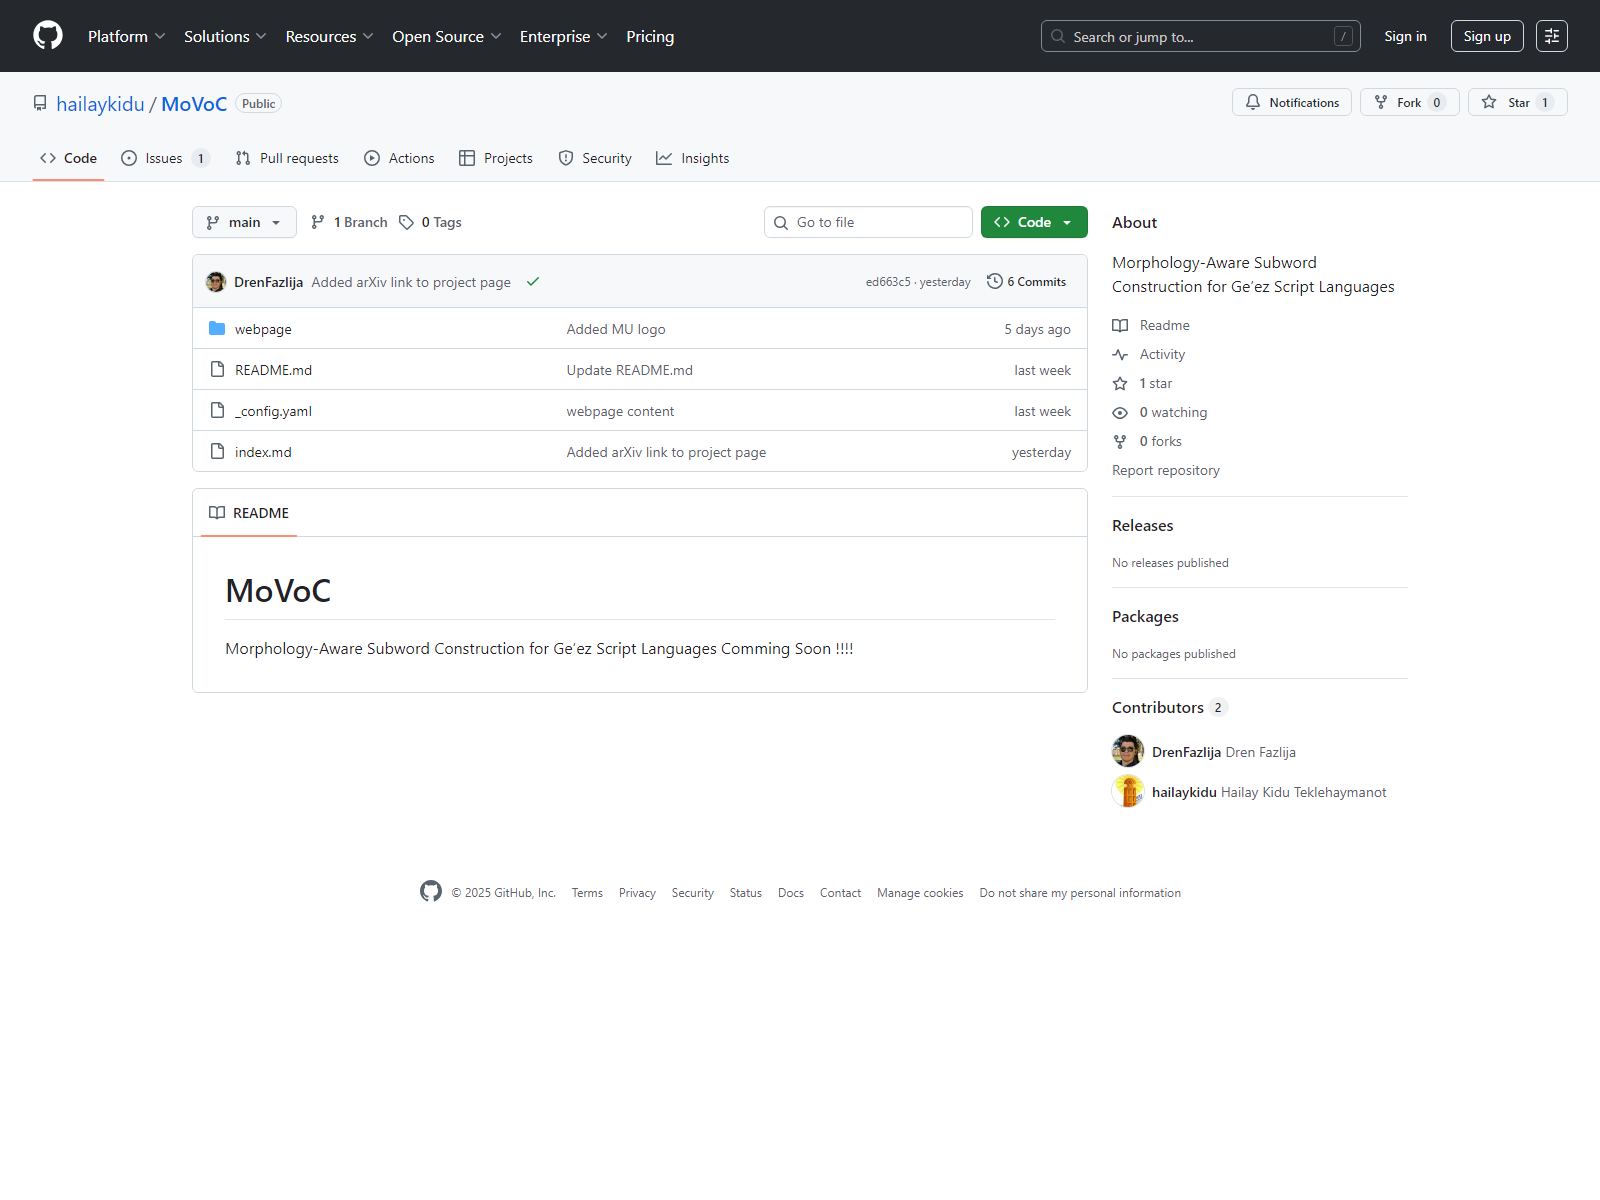Click Report repository link
The width and height of the screenshot is (1600, 1200).
(x=1166, y=470)
